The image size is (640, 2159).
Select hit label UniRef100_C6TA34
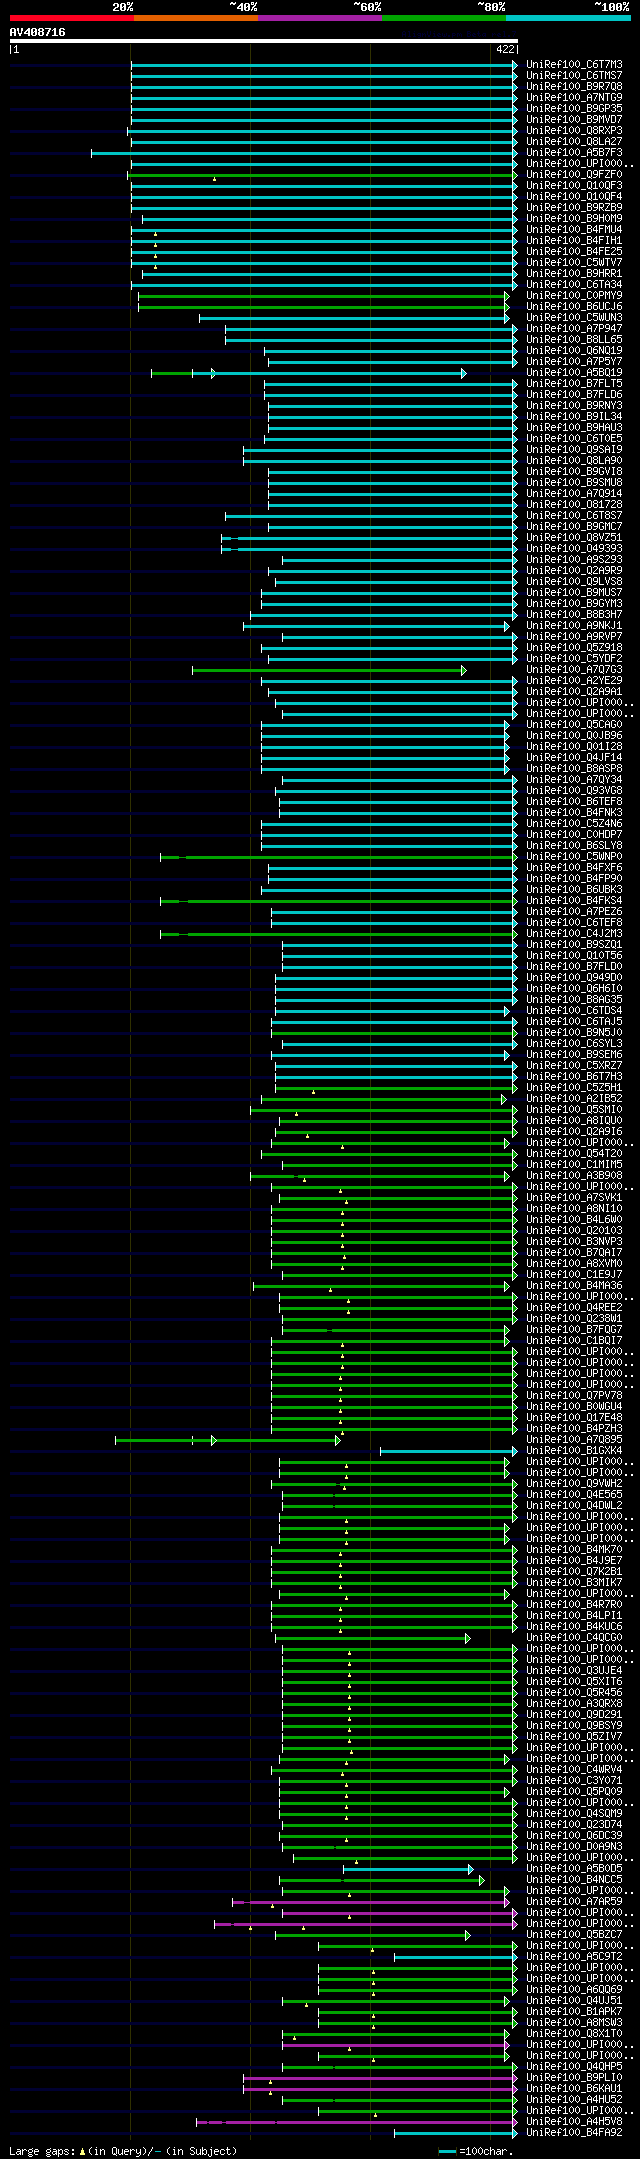574,284
